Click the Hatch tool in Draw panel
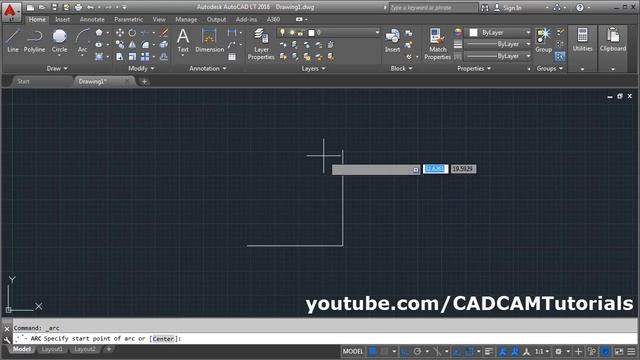640x360 pixels. 99,57
